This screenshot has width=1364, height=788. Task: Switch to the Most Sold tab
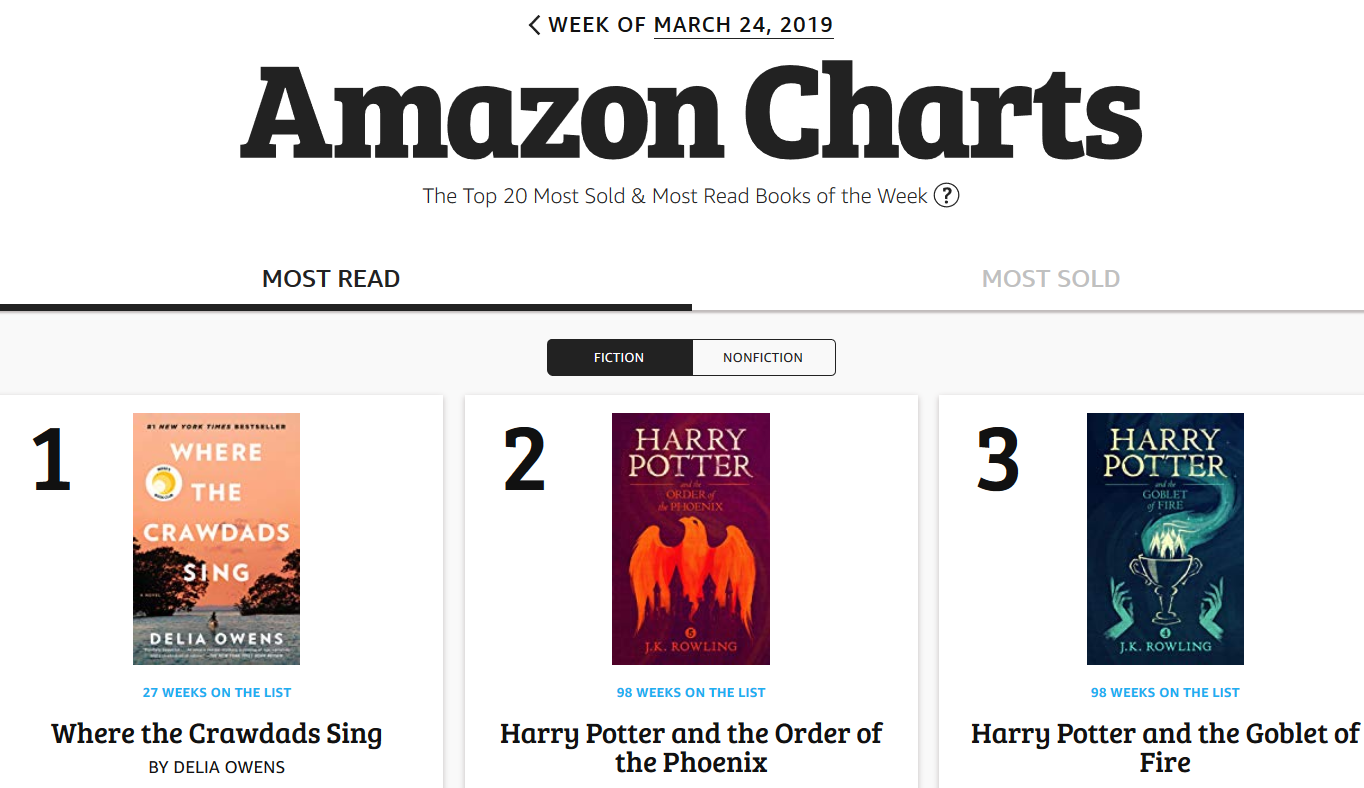click(x=1051, y=279)
